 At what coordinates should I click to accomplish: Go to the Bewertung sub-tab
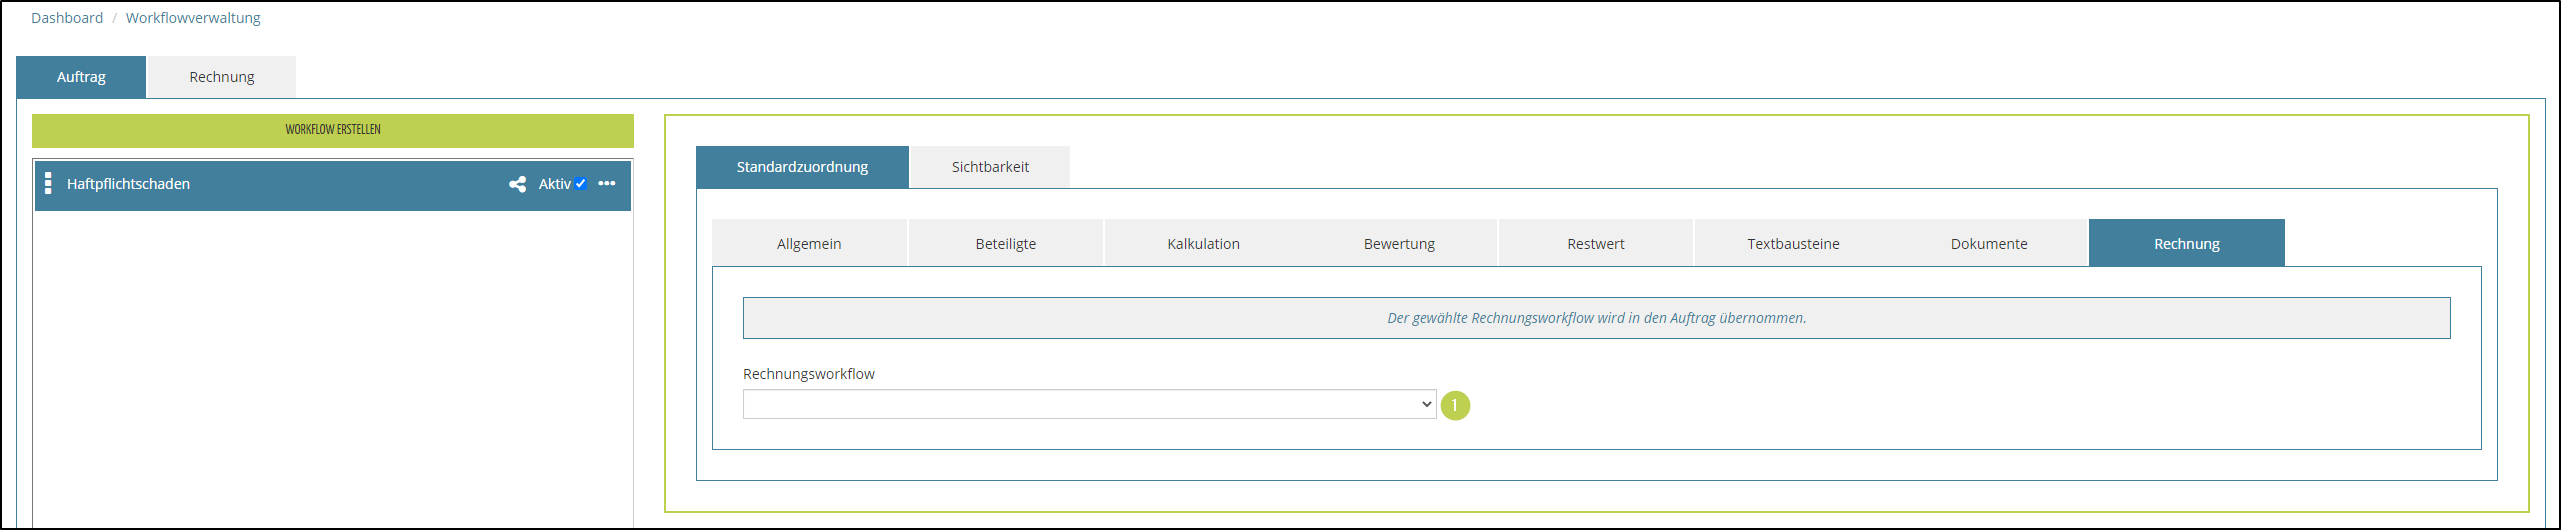click(x=1399, y=244)
